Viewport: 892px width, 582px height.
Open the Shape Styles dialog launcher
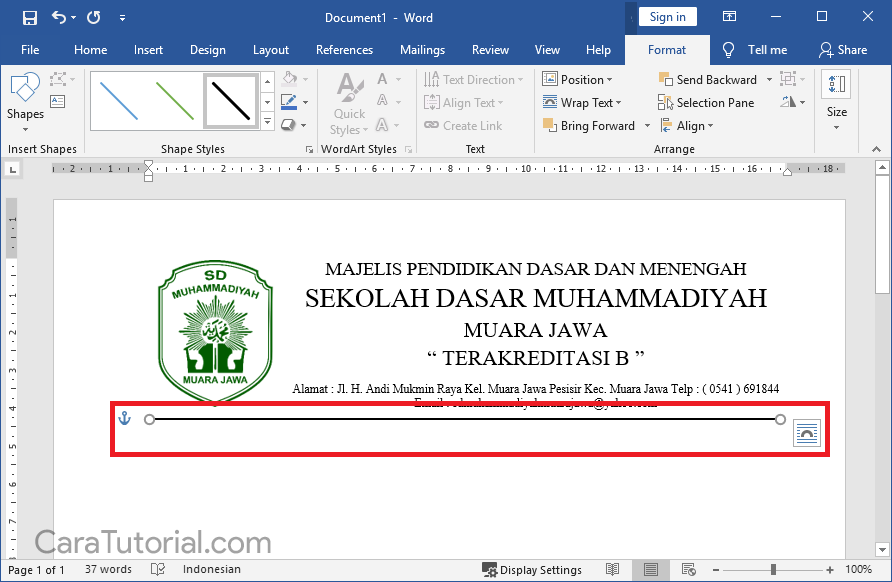tap(309, 149)
